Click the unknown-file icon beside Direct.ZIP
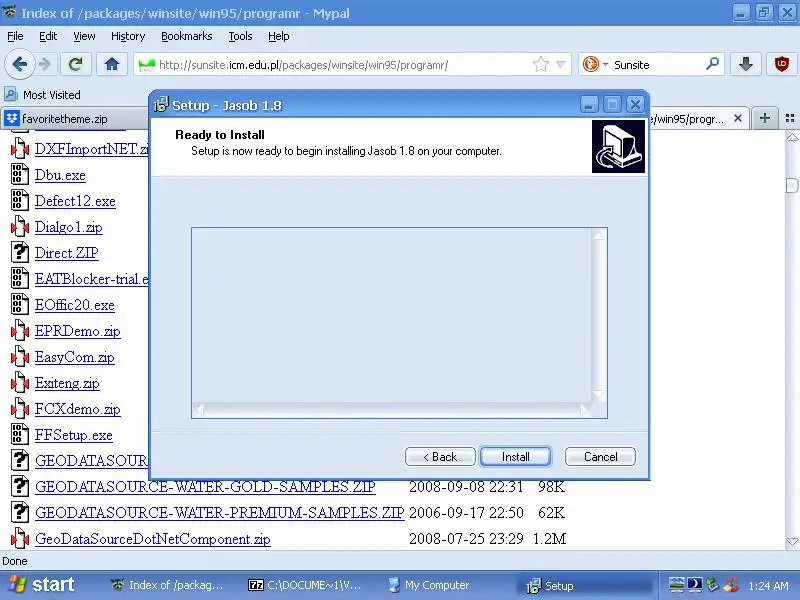The image size is (800, 600). point(20,252)
